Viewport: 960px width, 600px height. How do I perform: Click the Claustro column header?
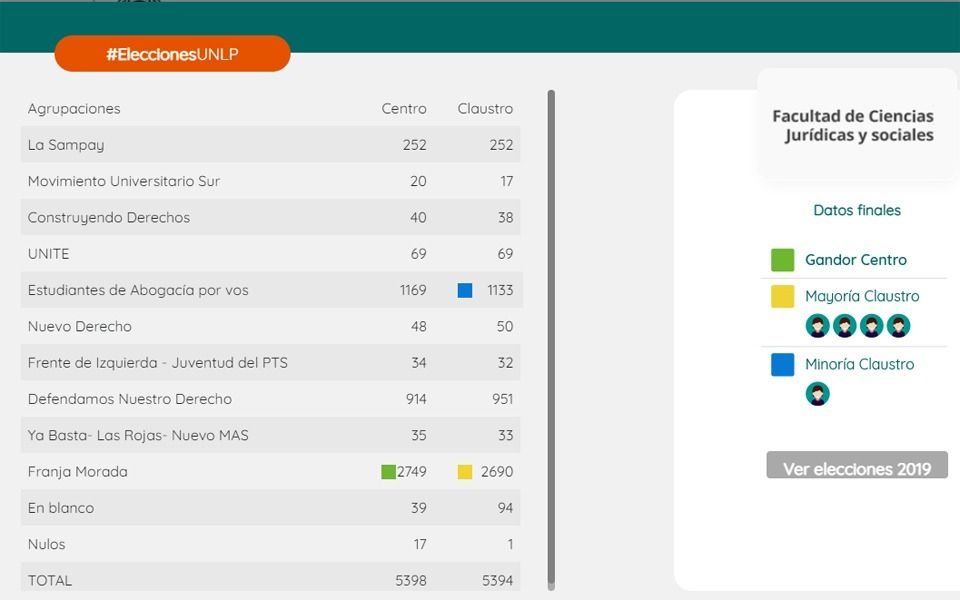click(485, 109)
